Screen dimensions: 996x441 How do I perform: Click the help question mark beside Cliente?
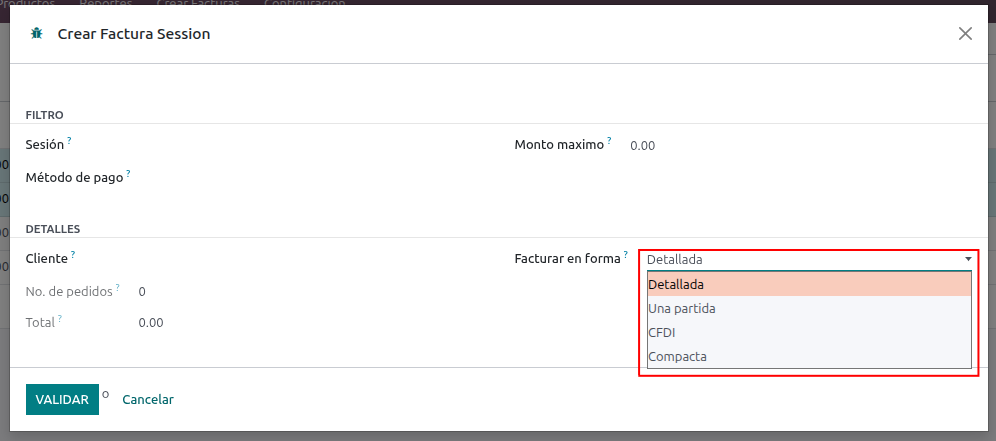point(73,254)
